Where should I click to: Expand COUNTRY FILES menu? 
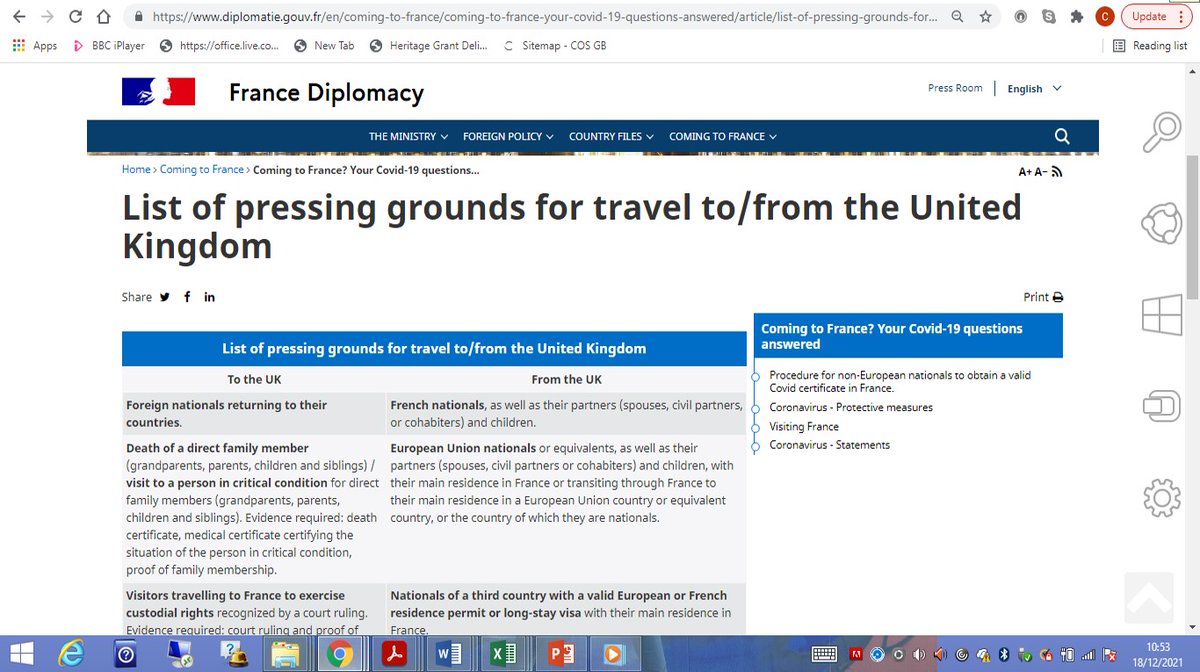point(611,136)
